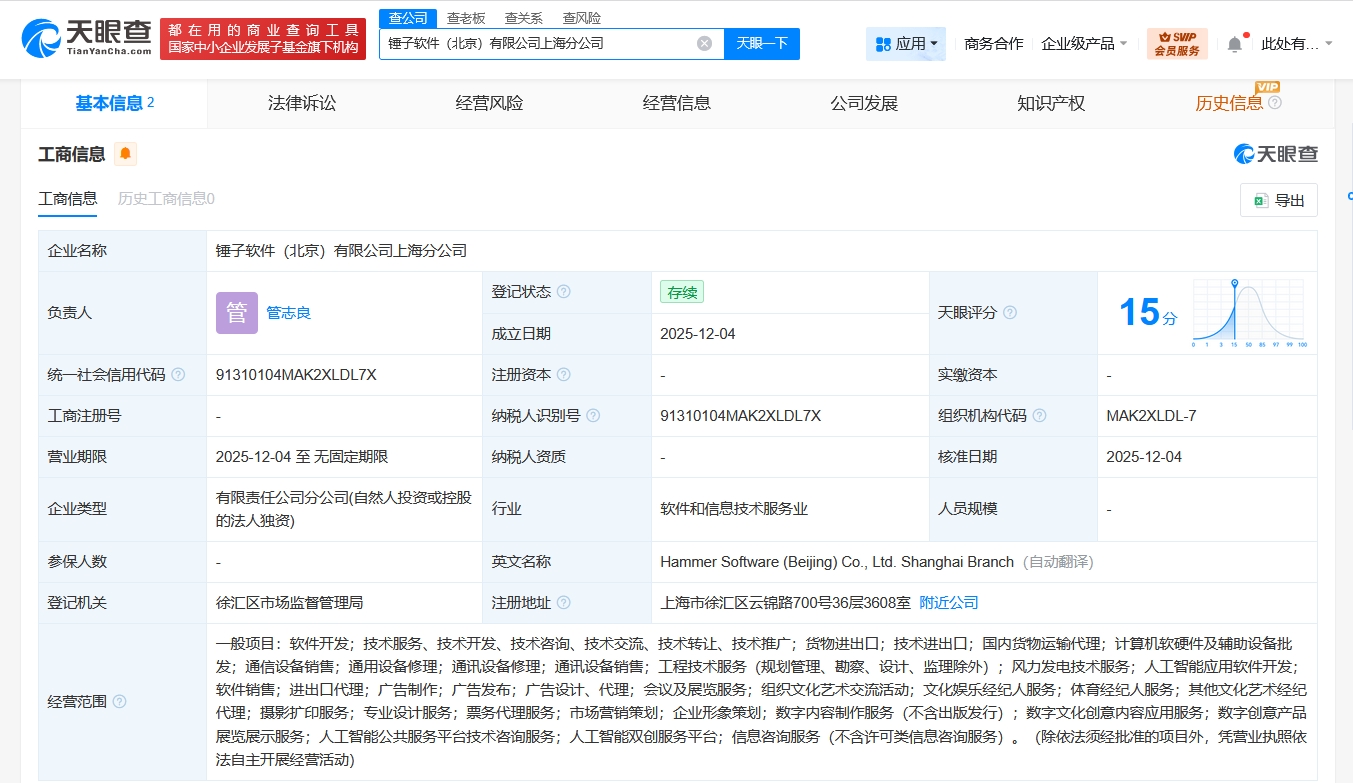Click the 管 avatar of 管志良
Viewport: 1353px width, 783px height.
[236, 312]
